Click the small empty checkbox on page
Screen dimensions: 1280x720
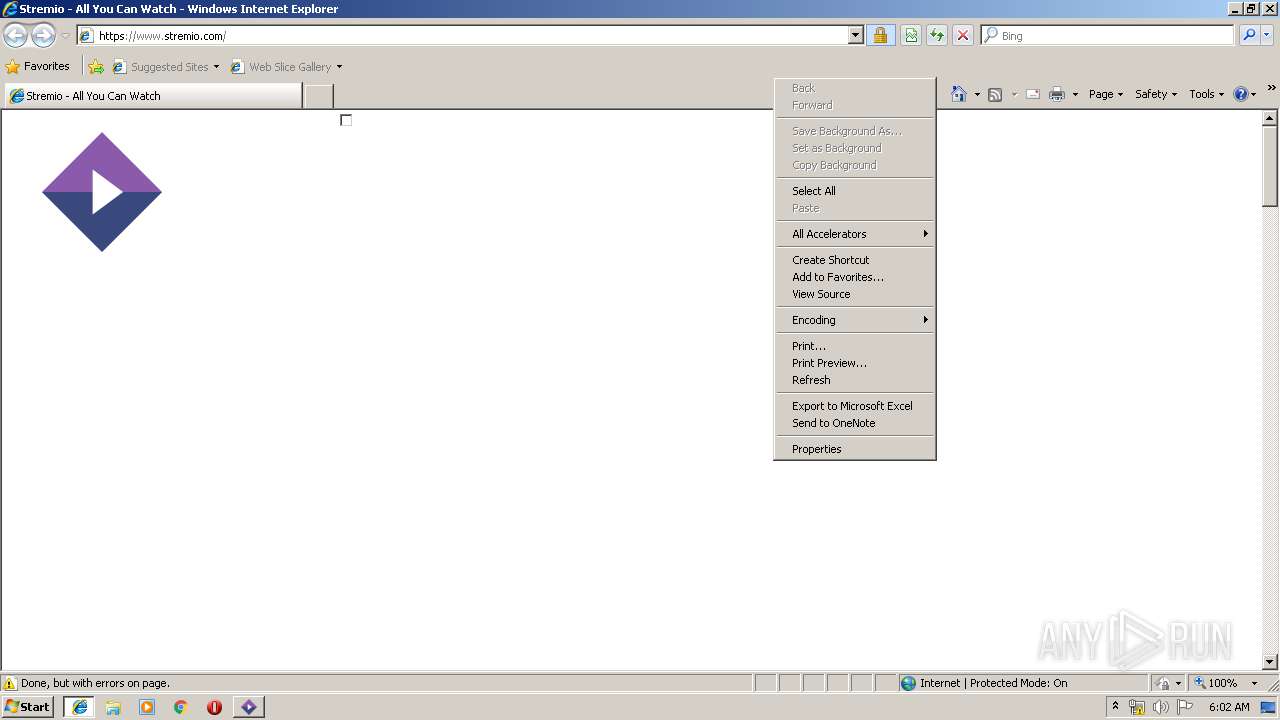[346, 120]
